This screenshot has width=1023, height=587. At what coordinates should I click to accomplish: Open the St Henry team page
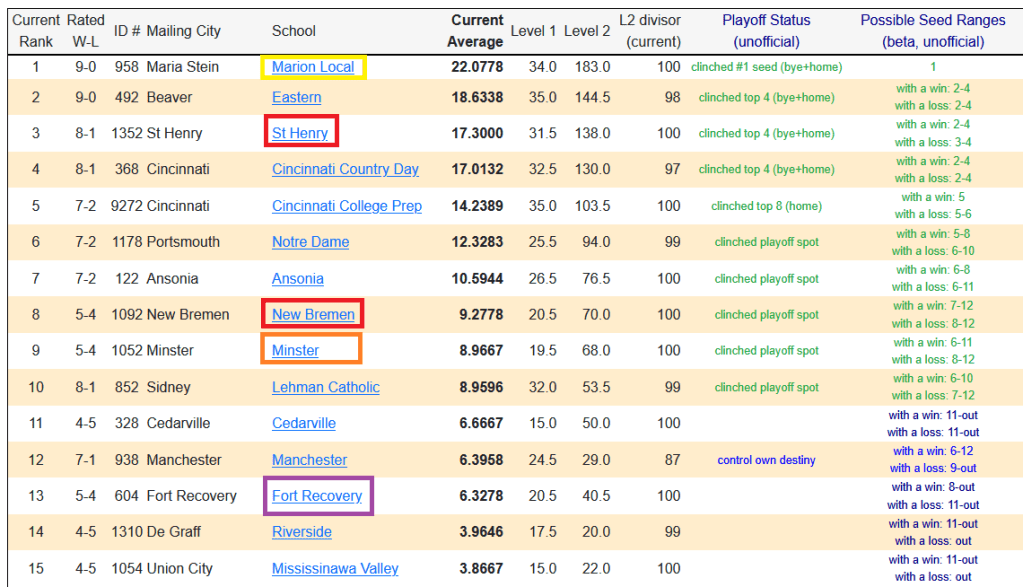pyautogui.click(x=300, y=133)
